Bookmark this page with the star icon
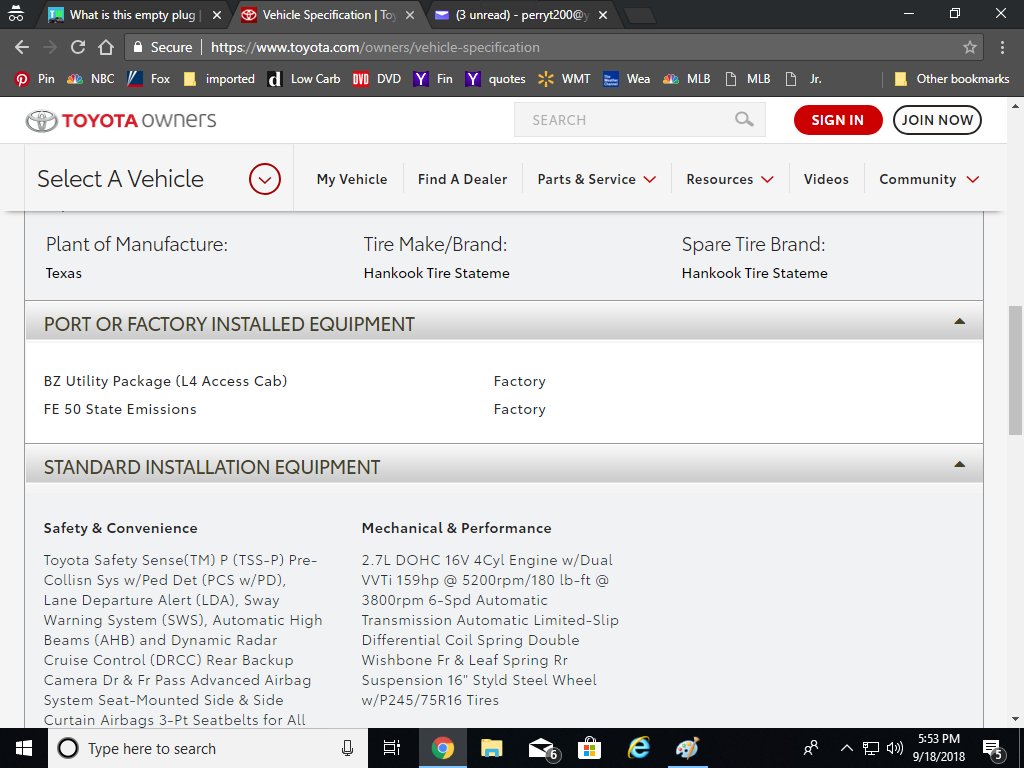This screenshot has height=768, width=1024. point(970,47)
